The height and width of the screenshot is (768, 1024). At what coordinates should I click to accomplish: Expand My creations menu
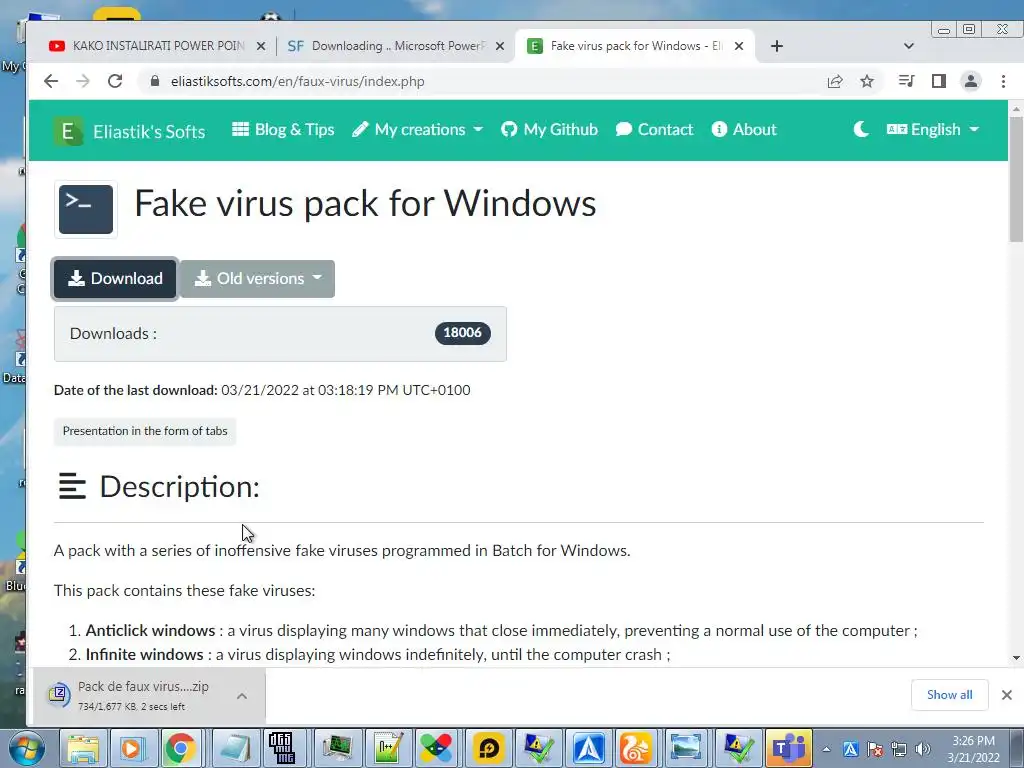click(x=417, y=129)
